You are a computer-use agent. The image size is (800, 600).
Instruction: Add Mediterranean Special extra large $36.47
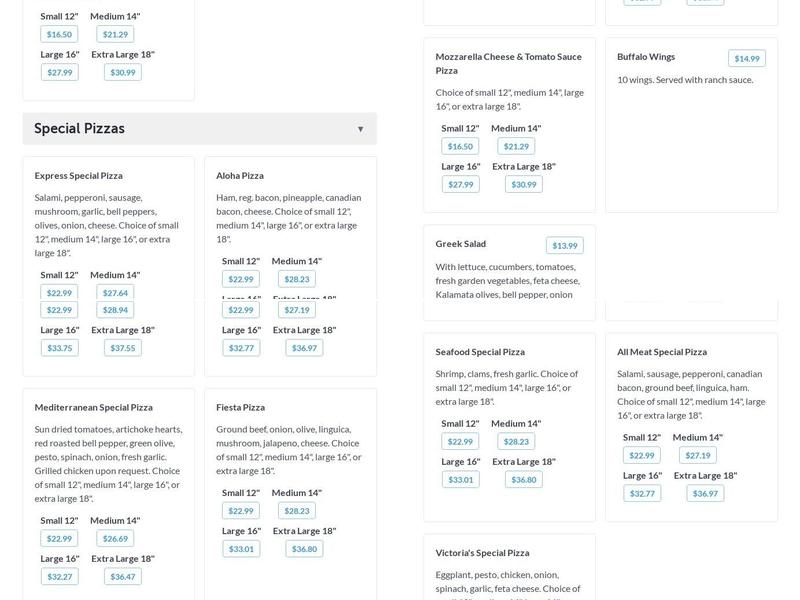(x=122, y=576)
